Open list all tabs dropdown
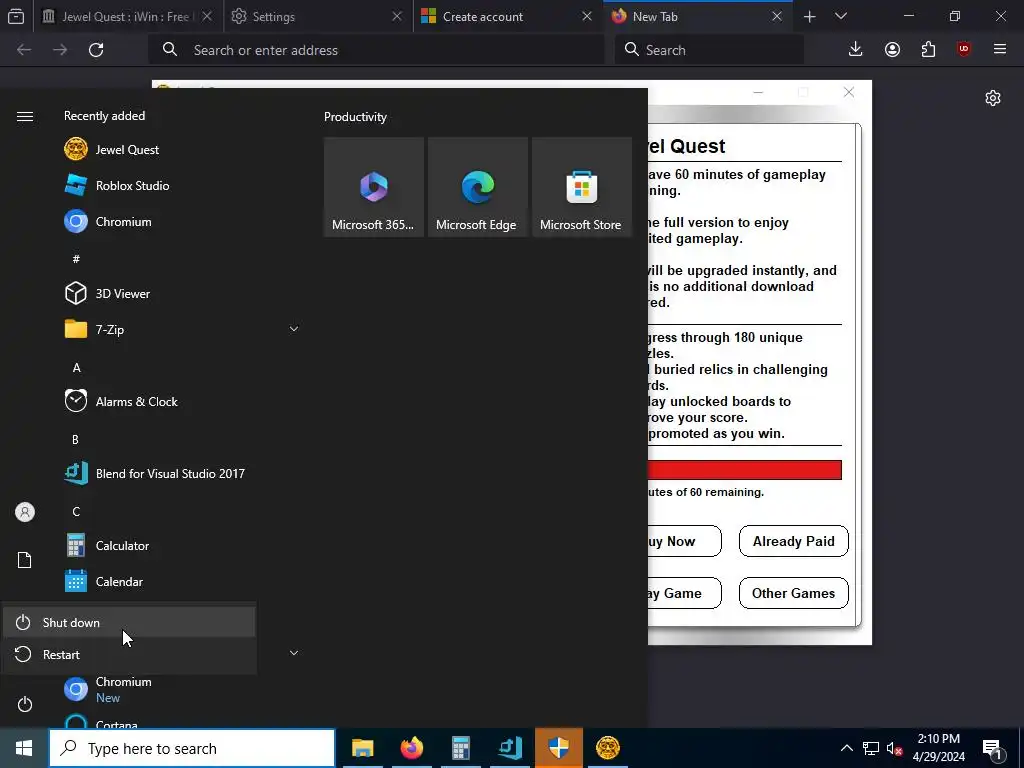Screen dimensions: 1024x768 (x=841, y=16)
